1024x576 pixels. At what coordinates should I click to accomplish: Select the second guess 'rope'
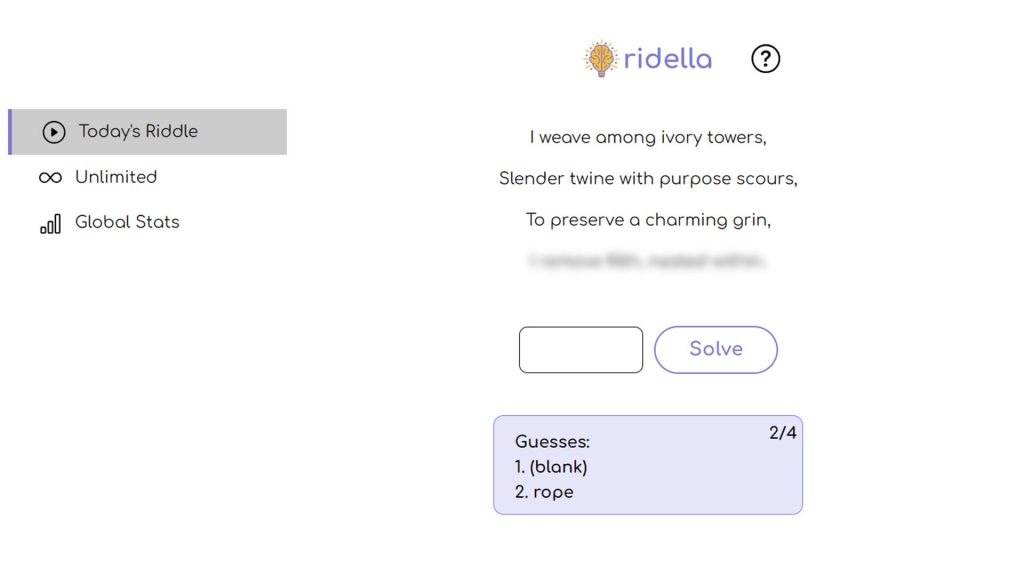[x=544, y=492]
